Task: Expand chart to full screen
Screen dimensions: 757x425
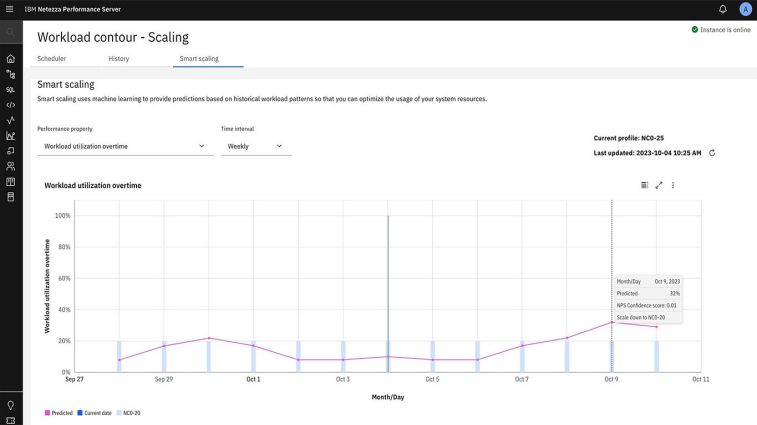Action: 659,185
